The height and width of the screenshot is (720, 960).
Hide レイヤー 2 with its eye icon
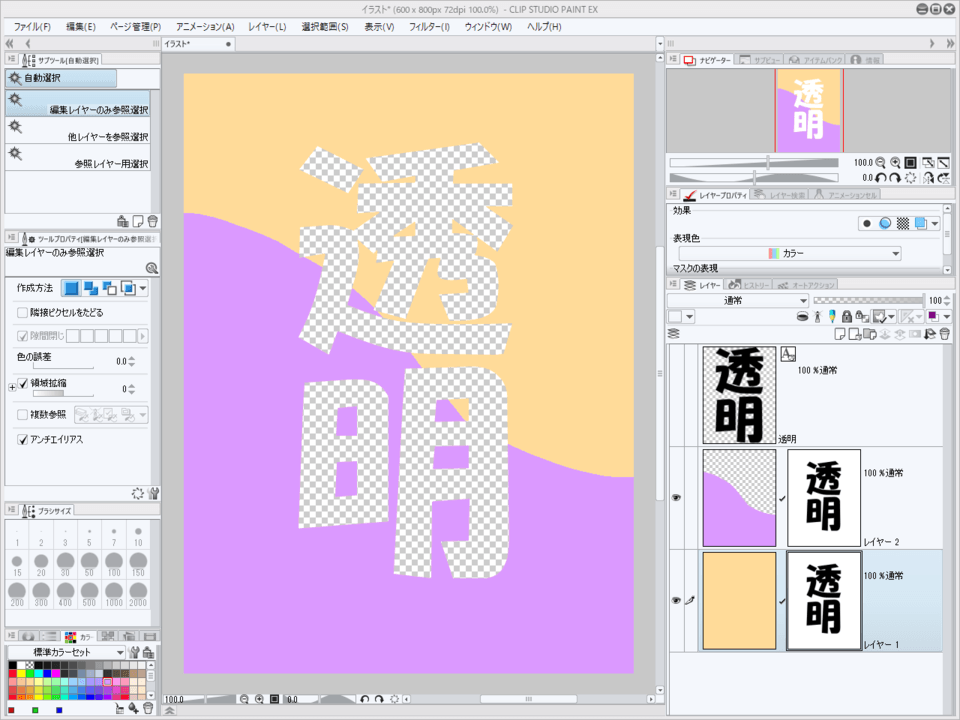[x=675, y=497]
